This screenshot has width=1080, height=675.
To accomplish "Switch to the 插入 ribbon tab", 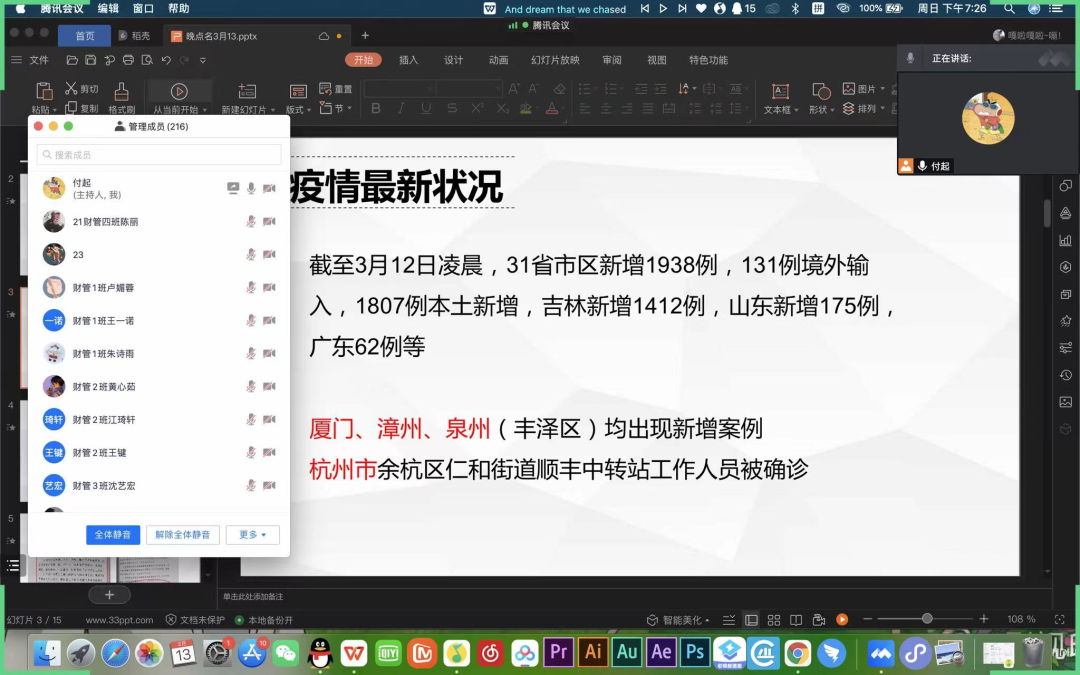I will [408, 60].
